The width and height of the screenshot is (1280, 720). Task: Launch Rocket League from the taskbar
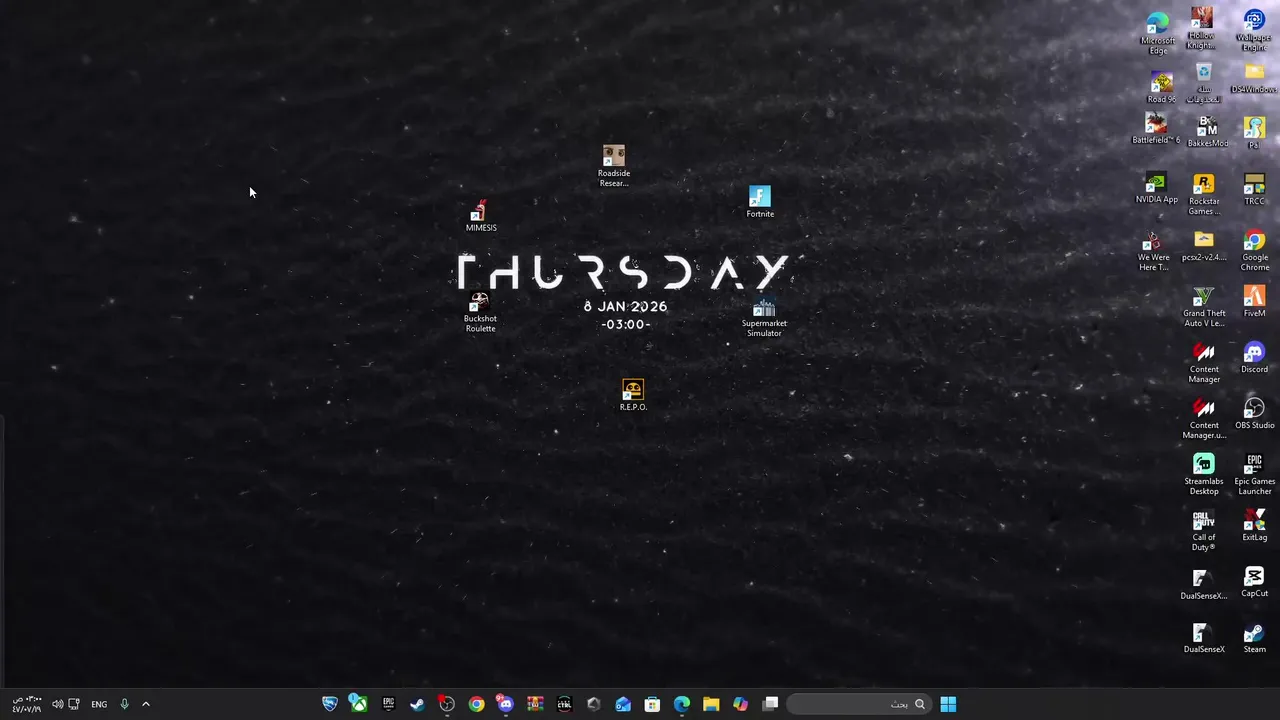329,704
